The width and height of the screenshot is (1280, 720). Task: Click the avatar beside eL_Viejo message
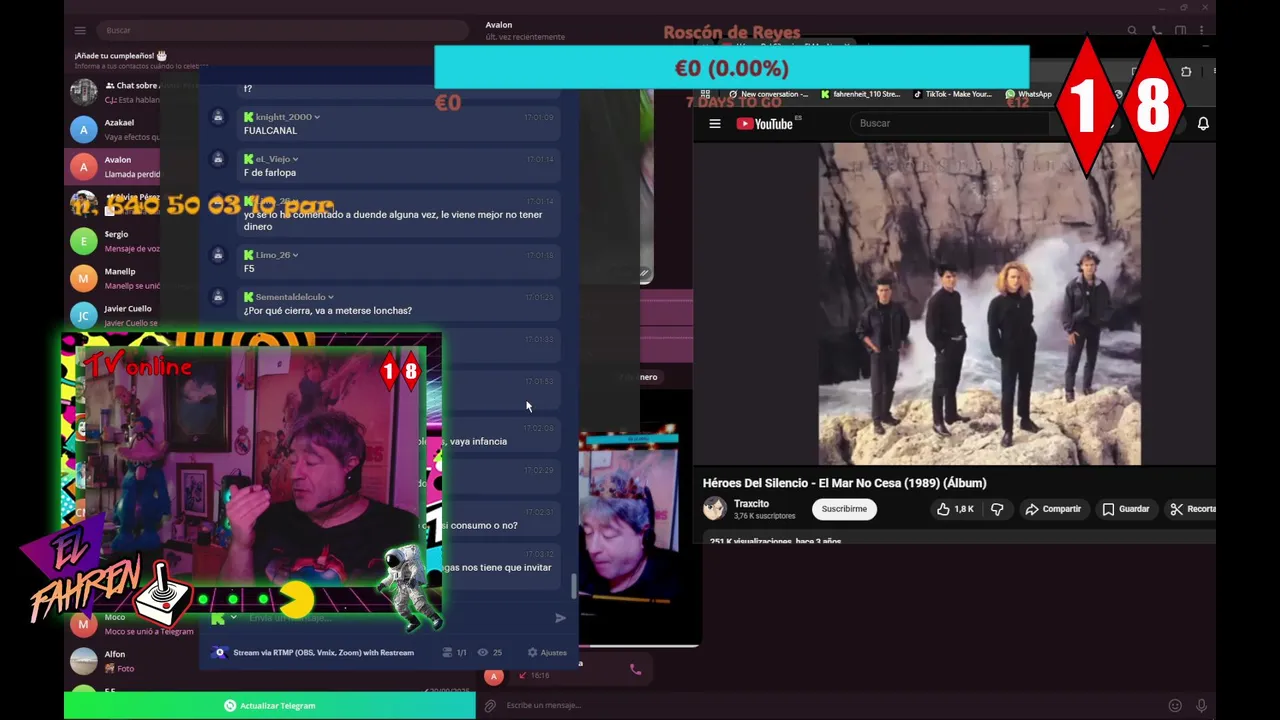(218, 160)
